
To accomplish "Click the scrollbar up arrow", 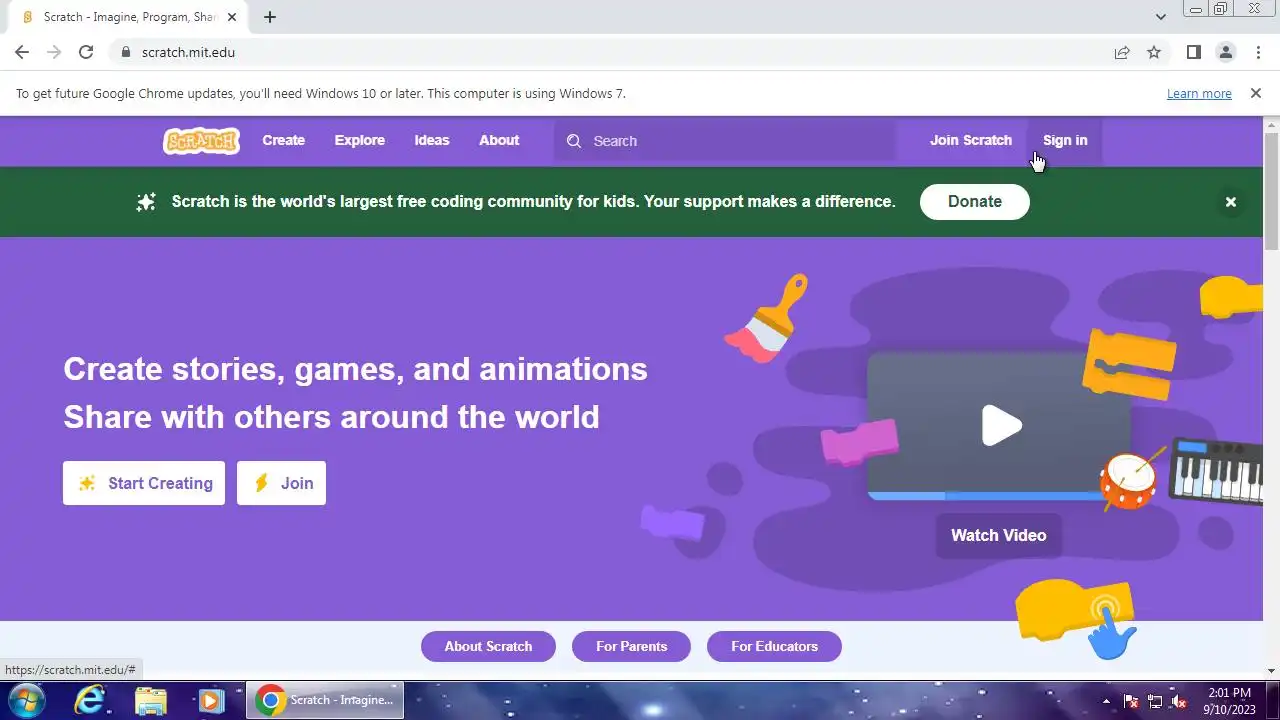I will coord(1272,124).
